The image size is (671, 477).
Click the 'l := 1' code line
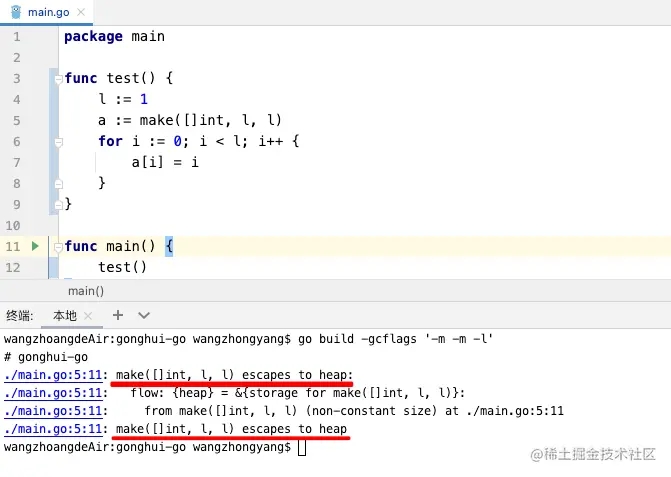click(123, 99)
